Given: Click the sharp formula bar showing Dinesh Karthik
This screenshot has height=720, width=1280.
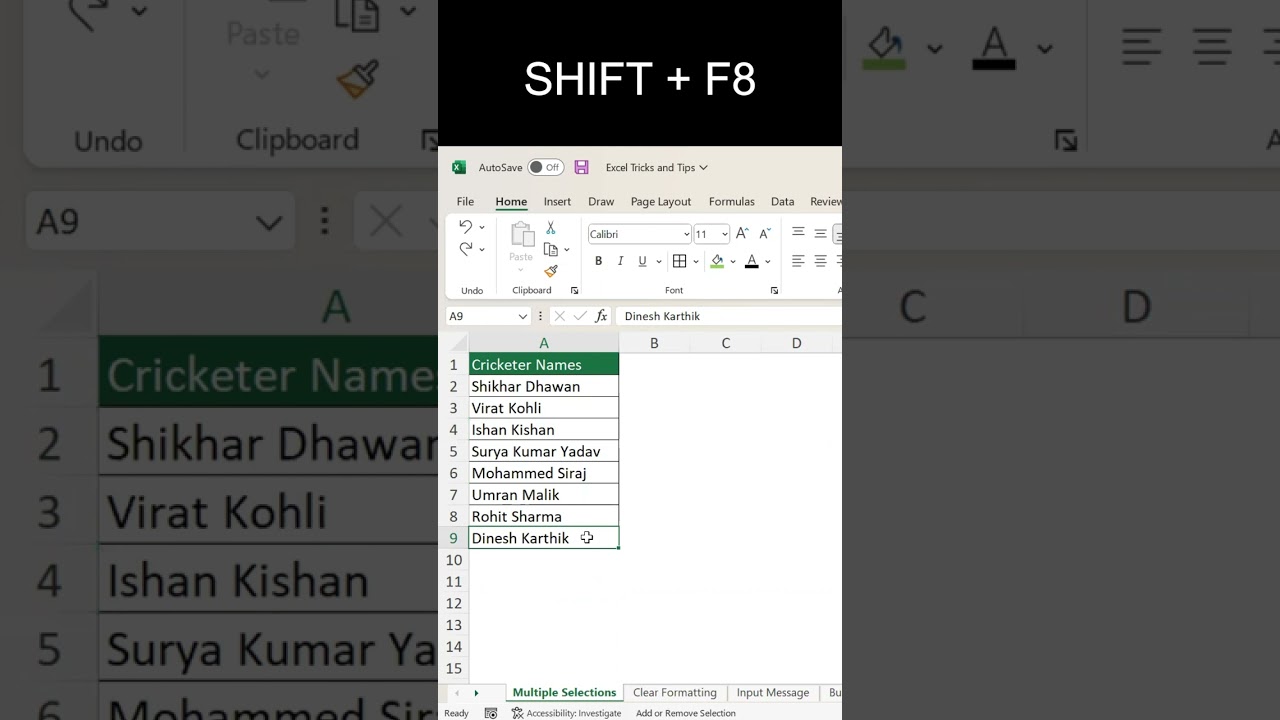Looking at the screenshot, I should click(729, 316).
